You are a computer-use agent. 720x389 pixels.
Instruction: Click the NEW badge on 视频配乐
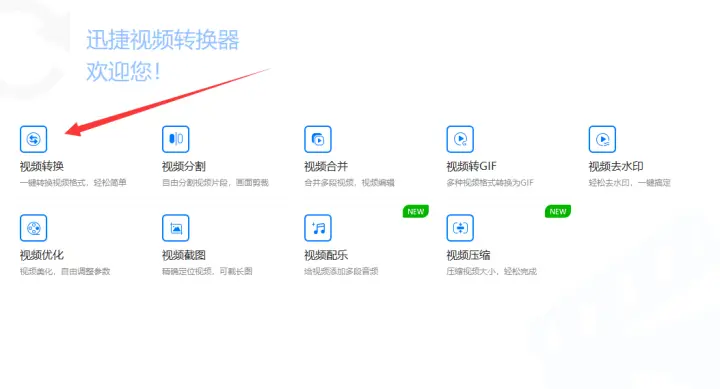tap(416, 211)
